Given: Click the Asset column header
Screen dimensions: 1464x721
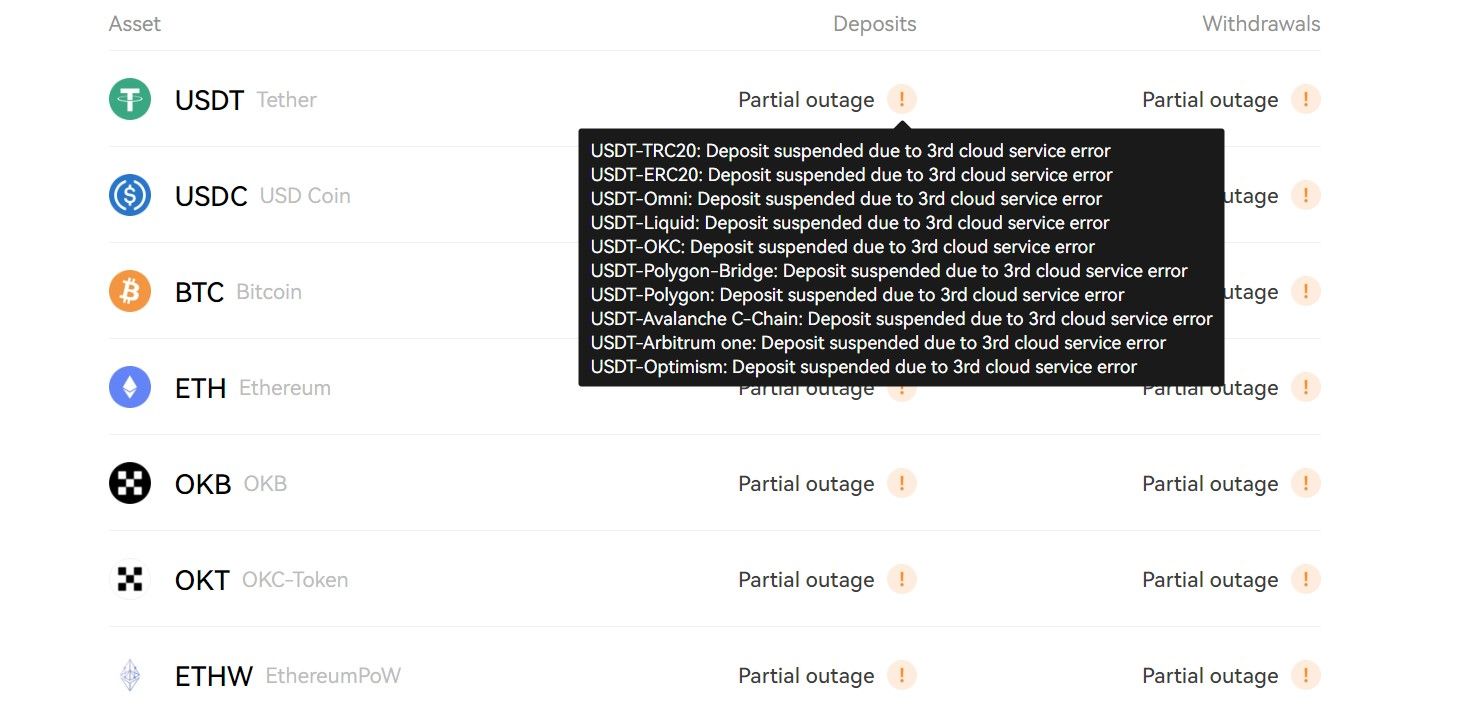Looking at the screenshot, I should click(x=135, y=24).
